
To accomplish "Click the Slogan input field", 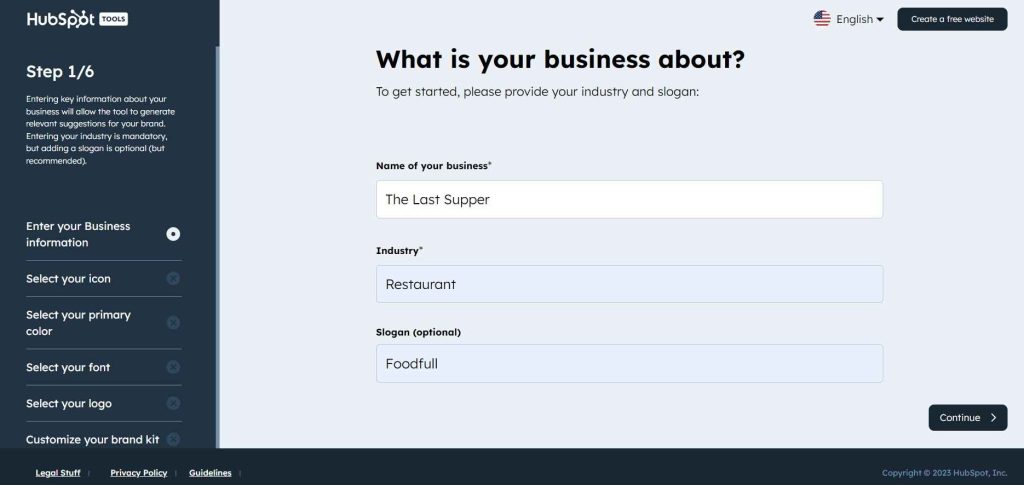I will tap(629, 364).
